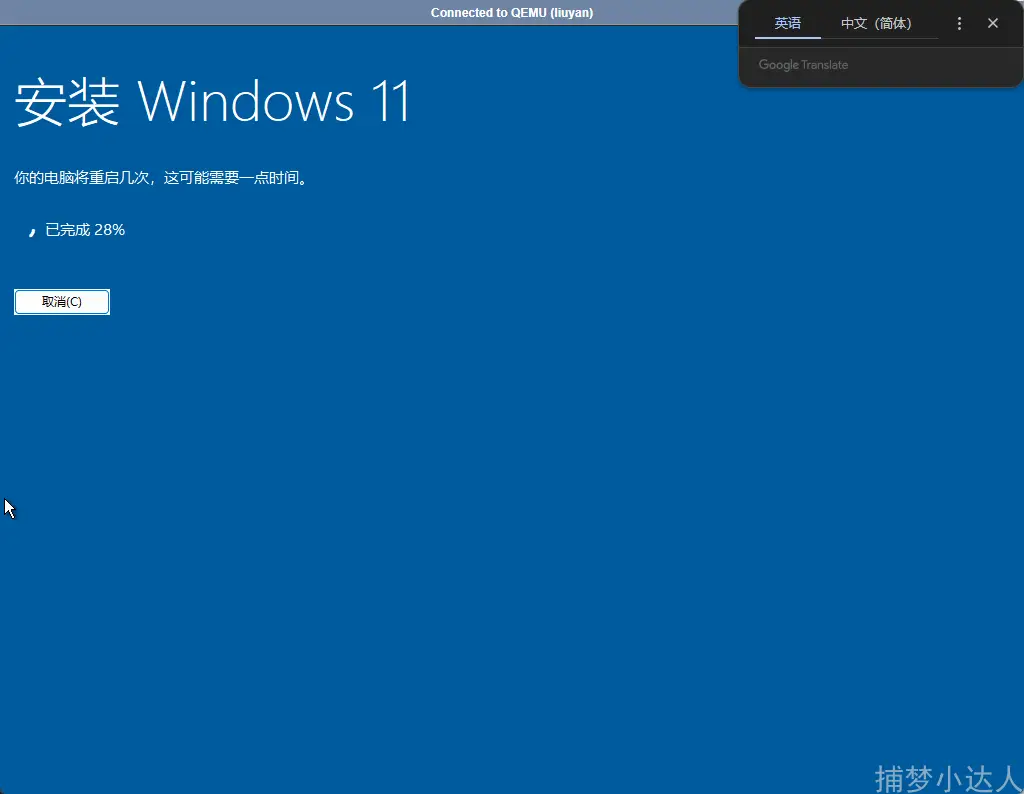Click the 28% percentage number

109,230
